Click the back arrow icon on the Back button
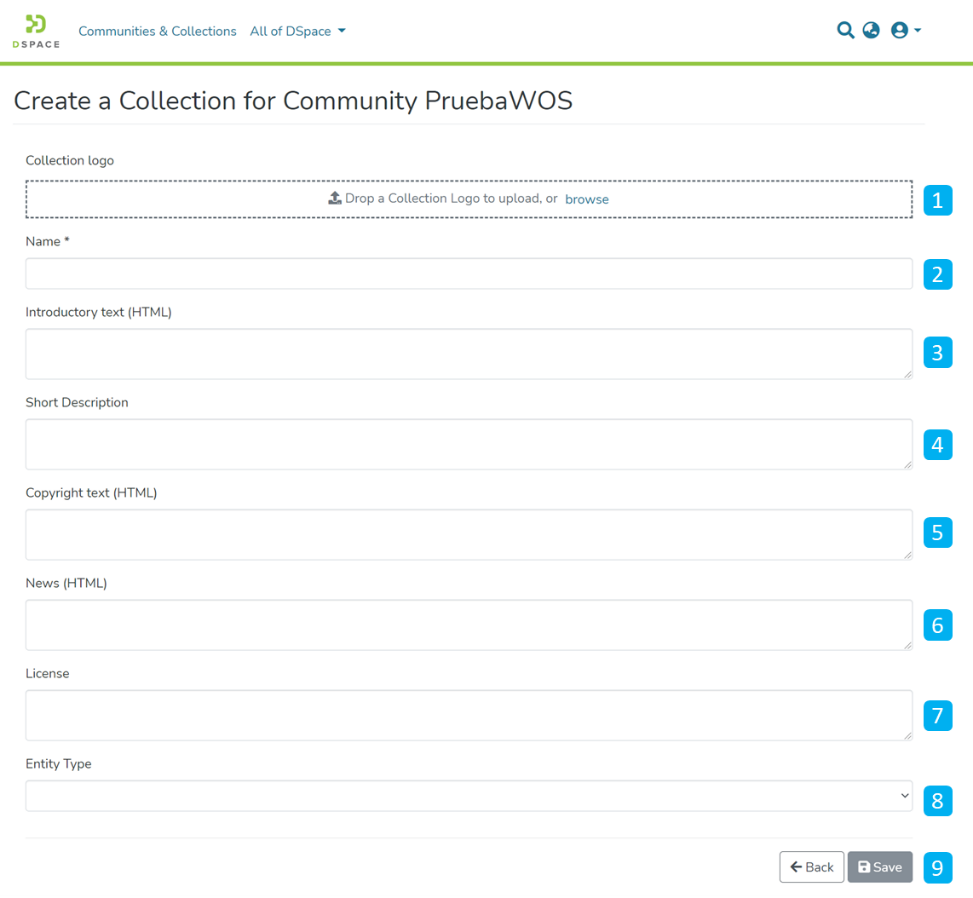The height and width of the screenshot is (898, 973). click(795, 867)
